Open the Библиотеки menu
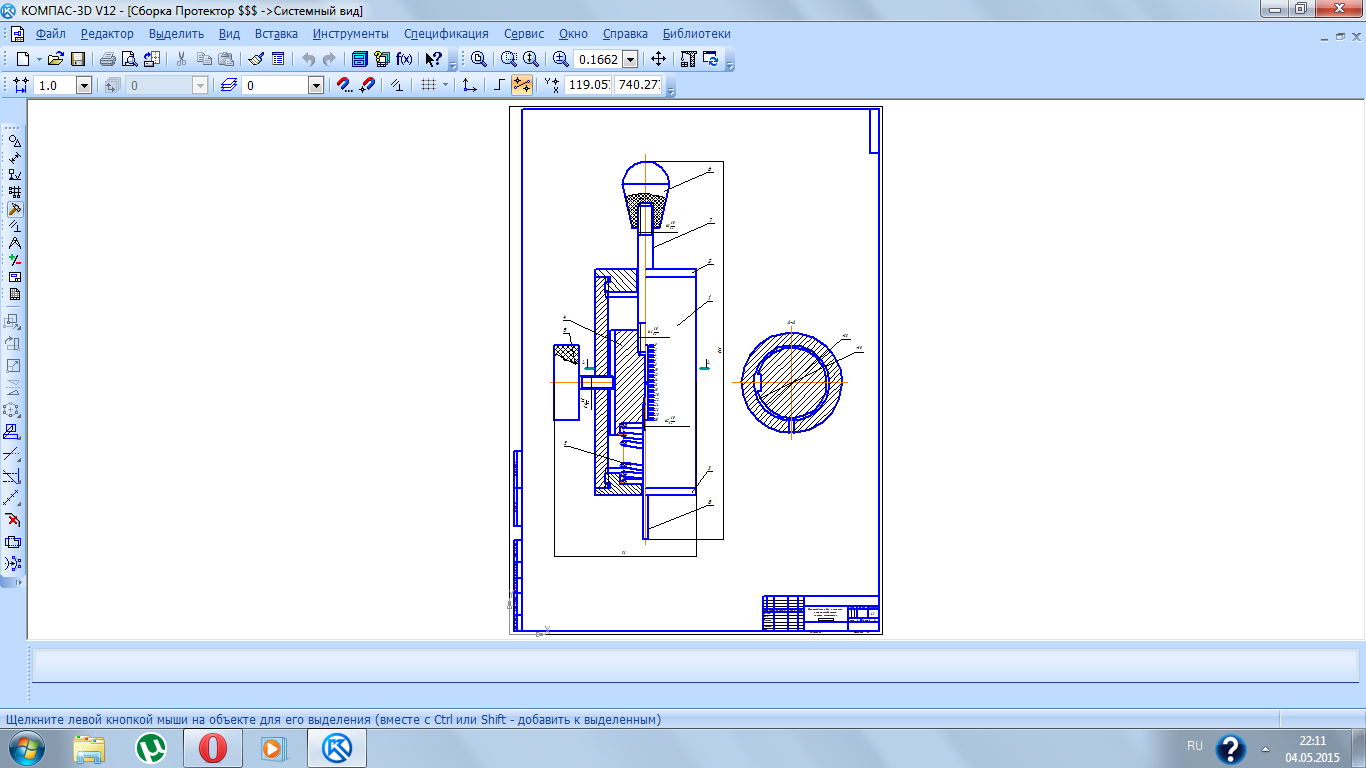 (x=697, y=34)
